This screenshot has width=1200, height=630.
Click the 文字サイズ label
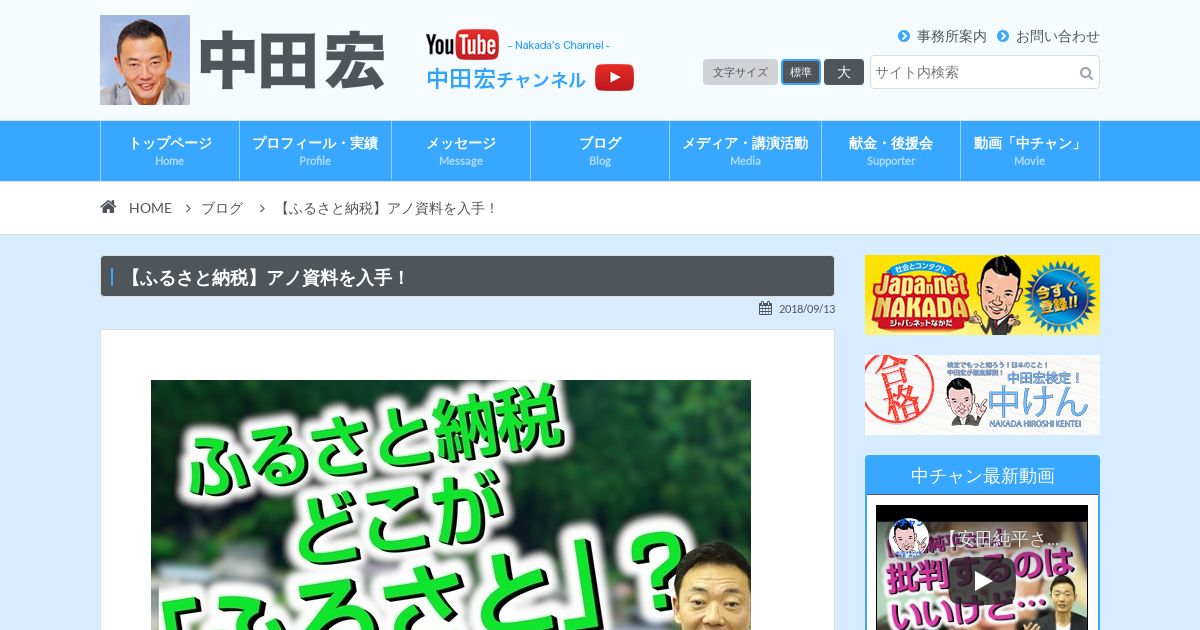pyautogui.click(x=740, y=72)
